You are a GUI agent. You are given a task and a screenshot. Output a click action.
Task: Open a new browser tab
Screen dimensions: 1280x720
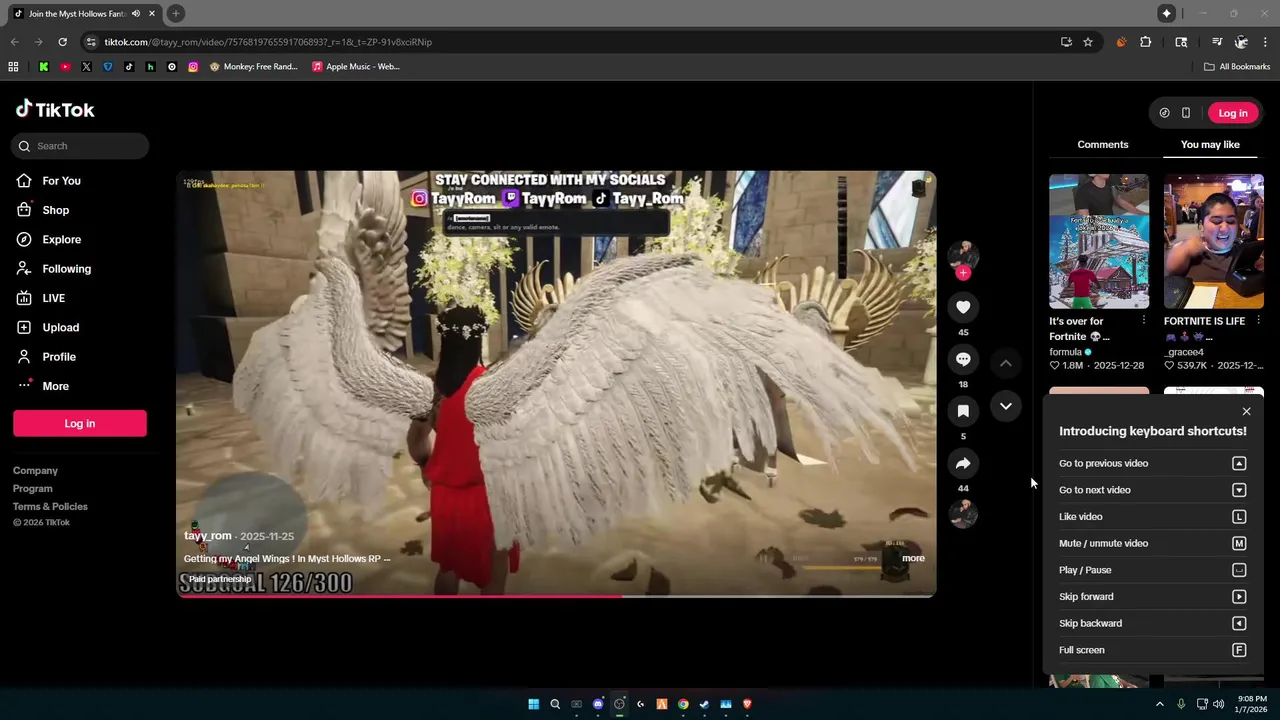(175, 13)
